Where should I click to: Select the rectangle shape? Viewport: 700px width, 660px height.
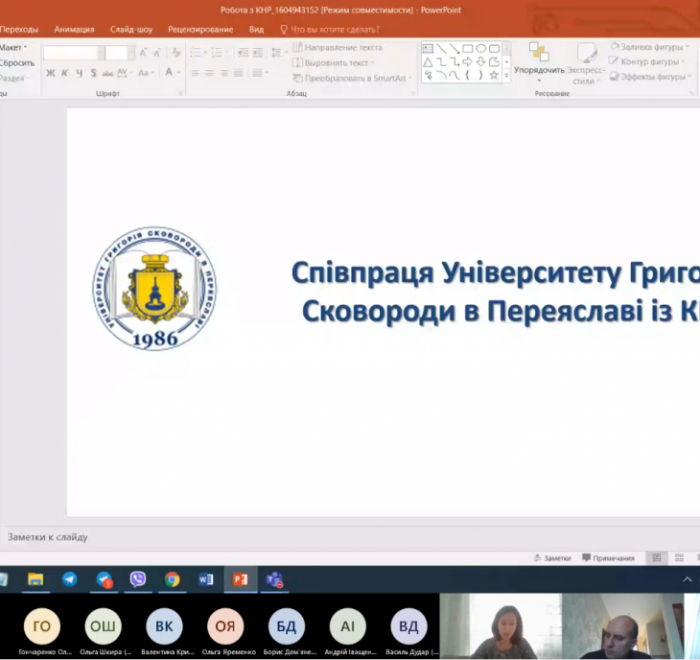click(467, 48)
